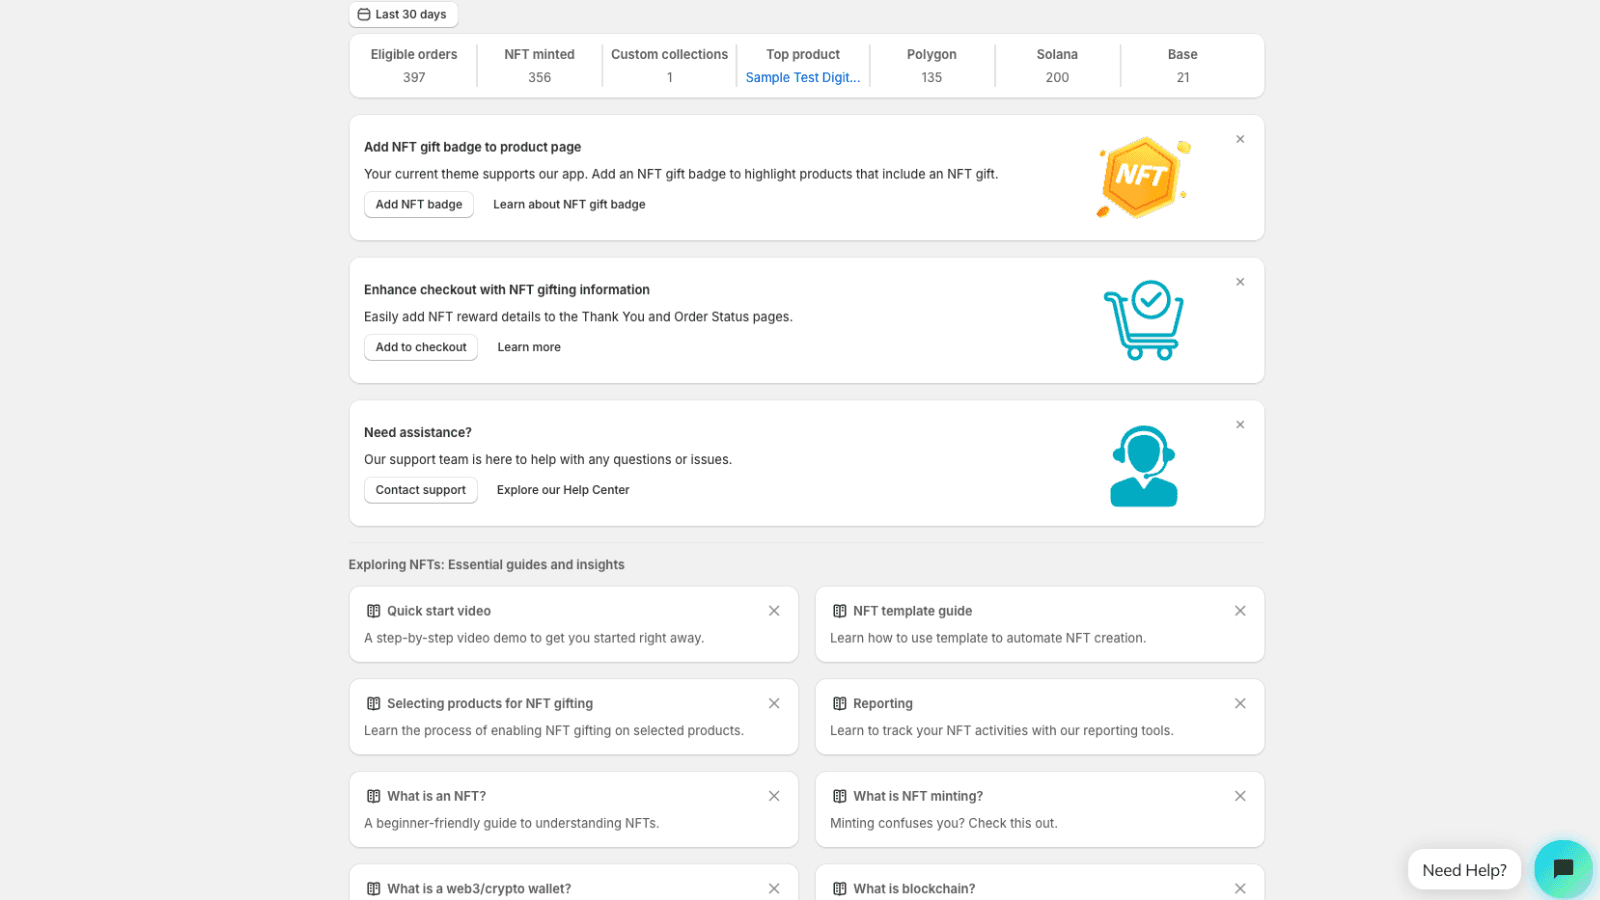Click Learn more in the checkout card
This screenshot has width=1600, height=900.
point(528,347)
